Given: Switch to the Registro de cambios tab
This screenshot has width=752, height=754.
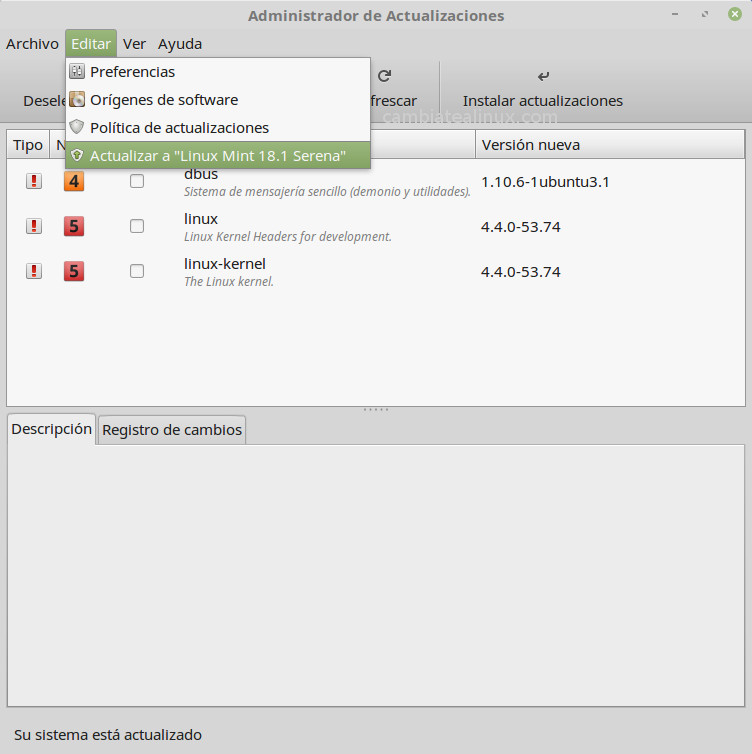Looking at the screenshot, I should click(172, 429).
